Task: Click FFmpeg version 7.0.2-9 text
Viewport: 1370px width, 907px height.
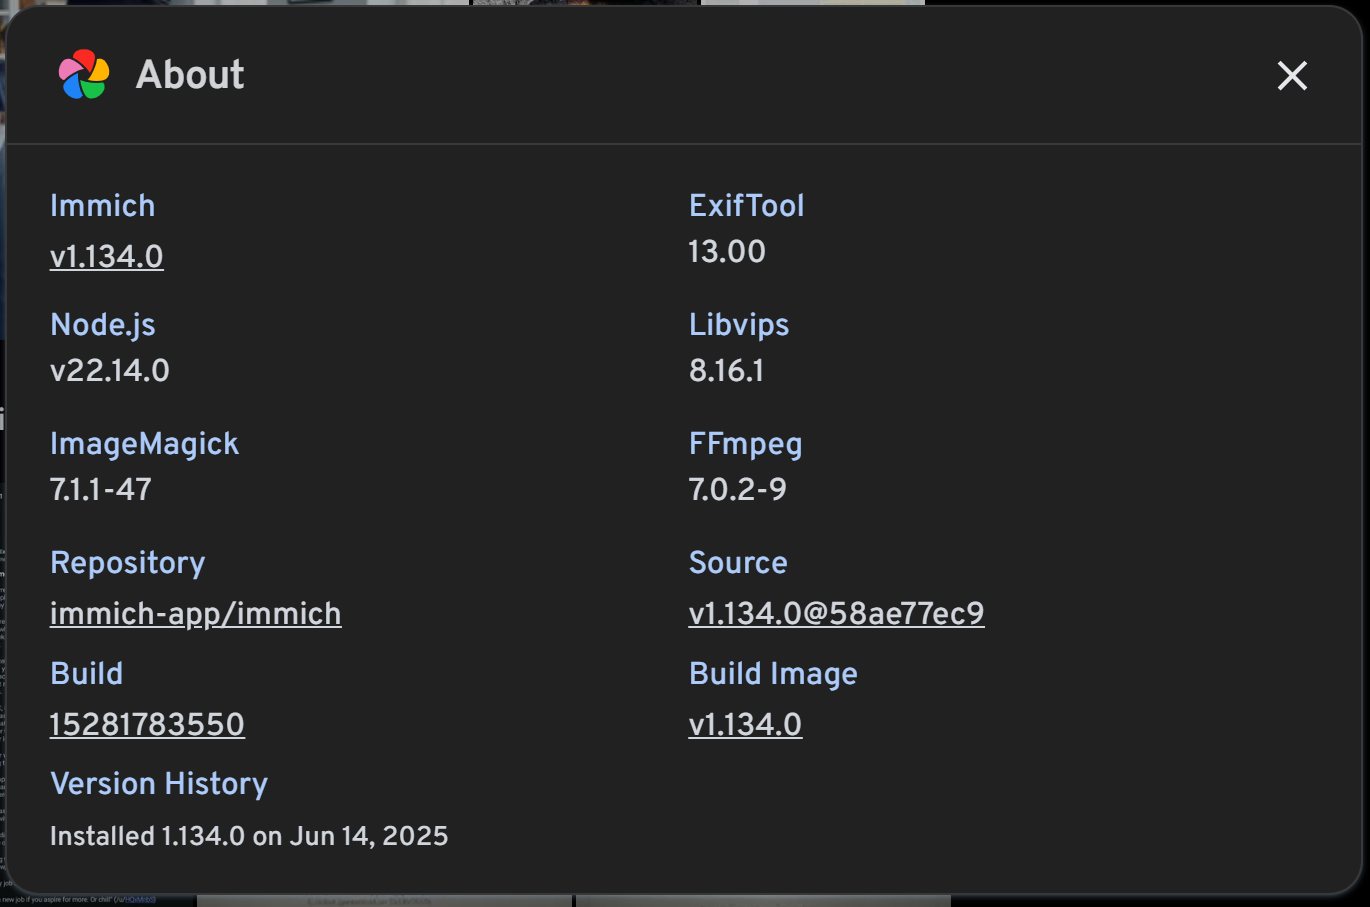Action: coord(738,490)
